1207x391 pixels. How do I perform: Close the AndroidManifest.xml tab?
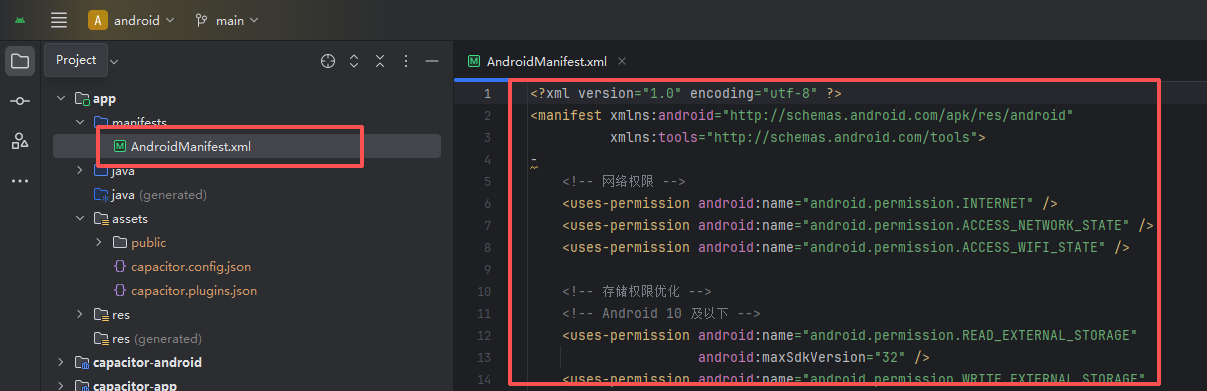(622, 61)
